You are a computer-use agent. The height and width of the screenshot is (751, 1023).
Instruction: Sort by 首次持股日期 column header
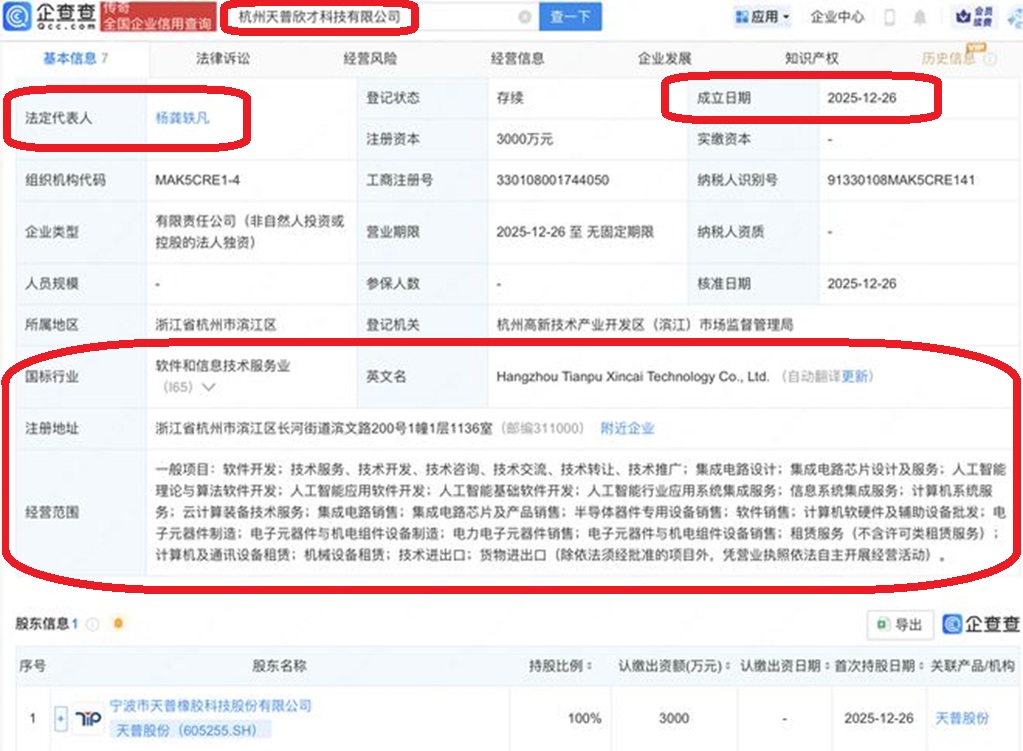[x=879, y=666]
